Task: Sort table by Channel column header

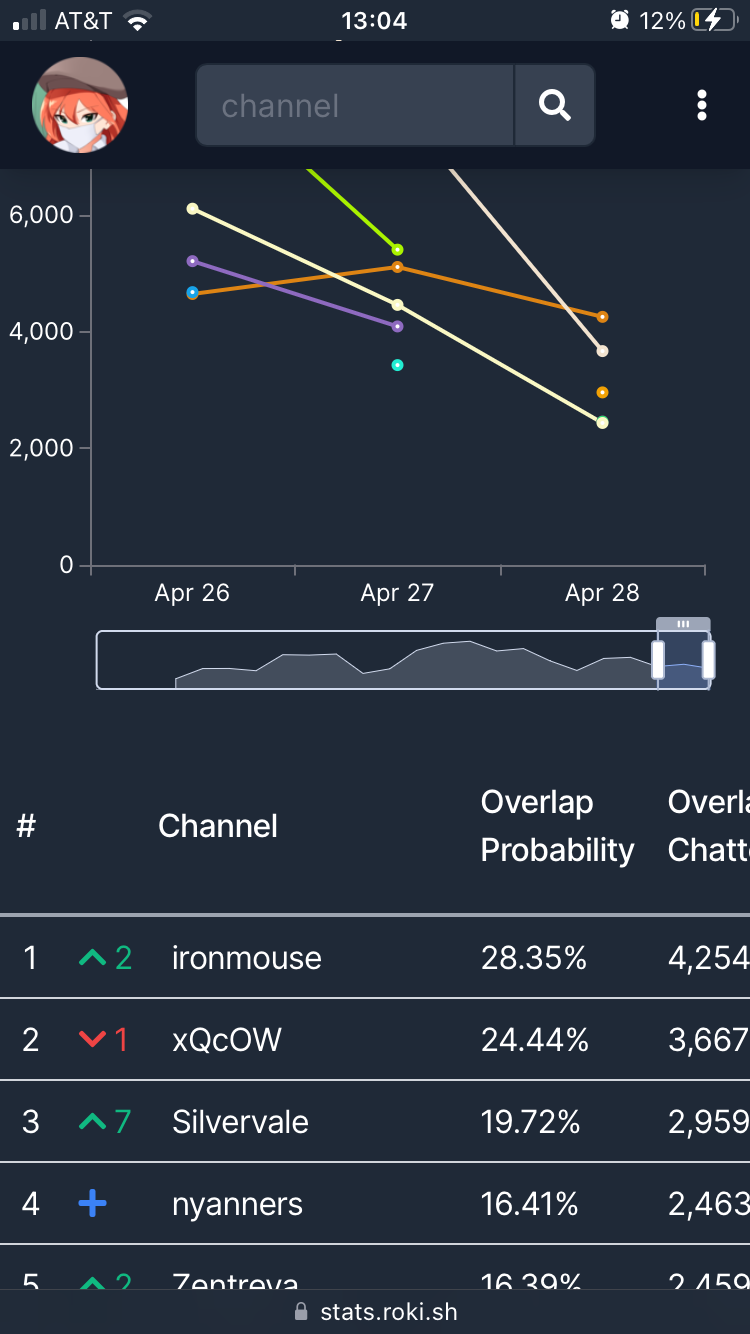Action: coord(218,826)
